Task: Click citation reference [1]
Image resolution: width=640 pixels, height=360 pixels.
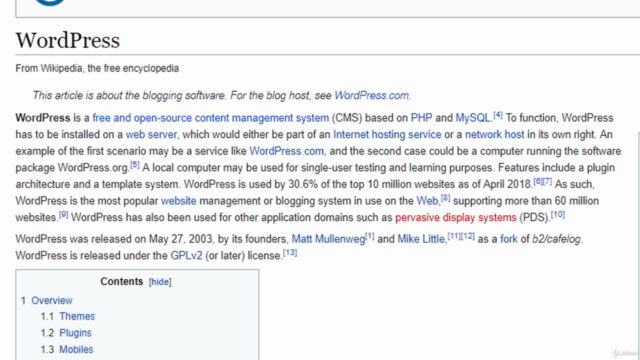Action: (x=370, y=236)
